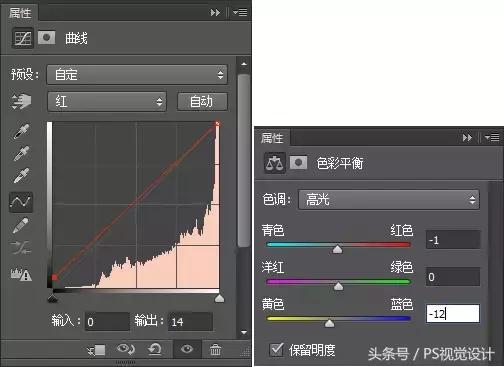The width and height of the screenshot is (504, 367).
Task: Click the cyan-red value field showing -1
Action: [453, 239]
